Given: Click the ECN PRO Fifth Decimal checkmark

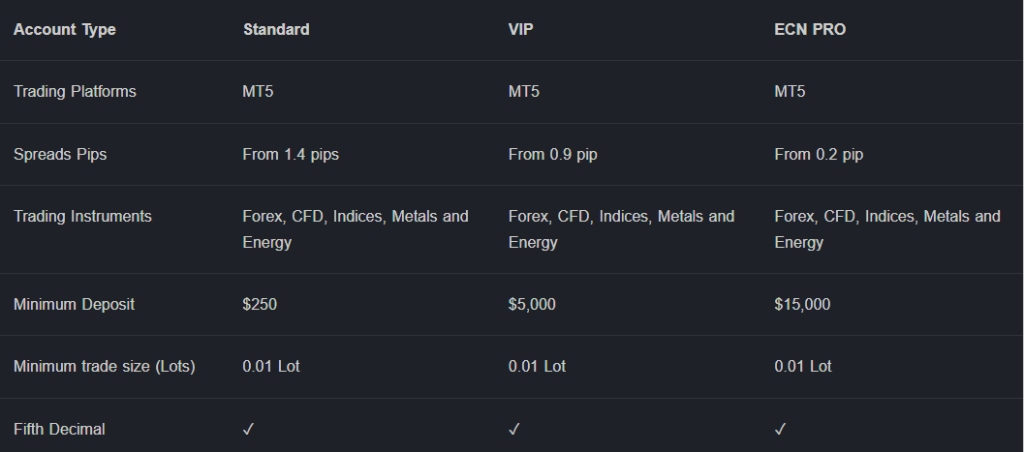Looking at the screenshot, I should click(x=780, y=429).
